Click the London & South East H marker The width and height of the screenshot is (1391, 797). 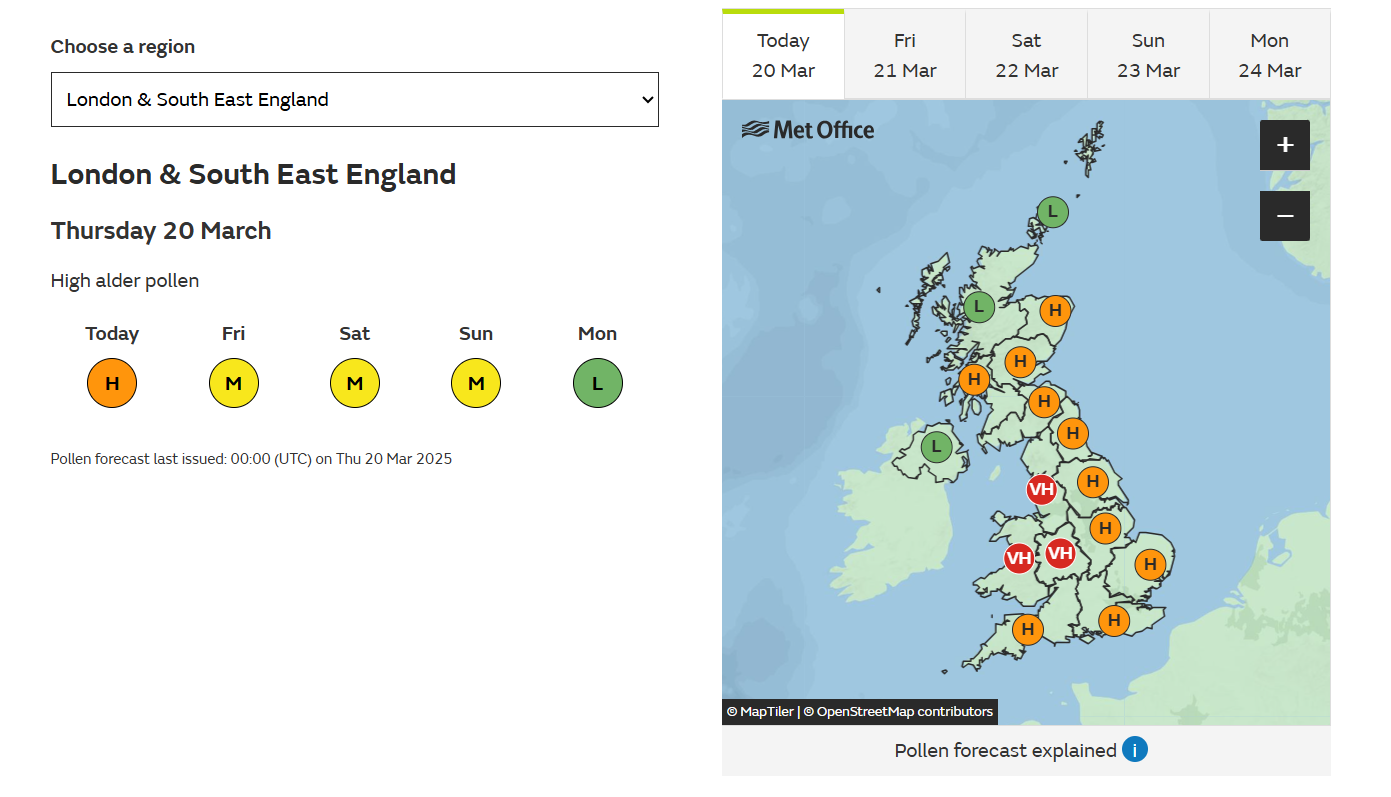tap(1113, 620)
